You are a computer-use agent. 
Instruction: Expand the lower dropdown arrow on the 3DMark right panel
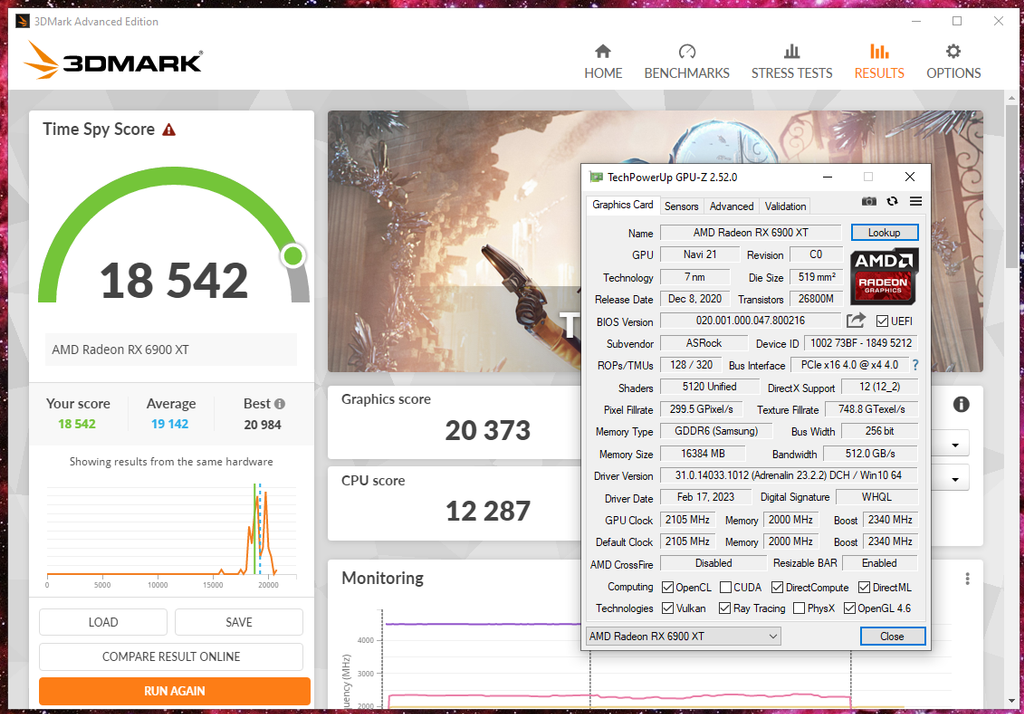(x=955, y=479)
